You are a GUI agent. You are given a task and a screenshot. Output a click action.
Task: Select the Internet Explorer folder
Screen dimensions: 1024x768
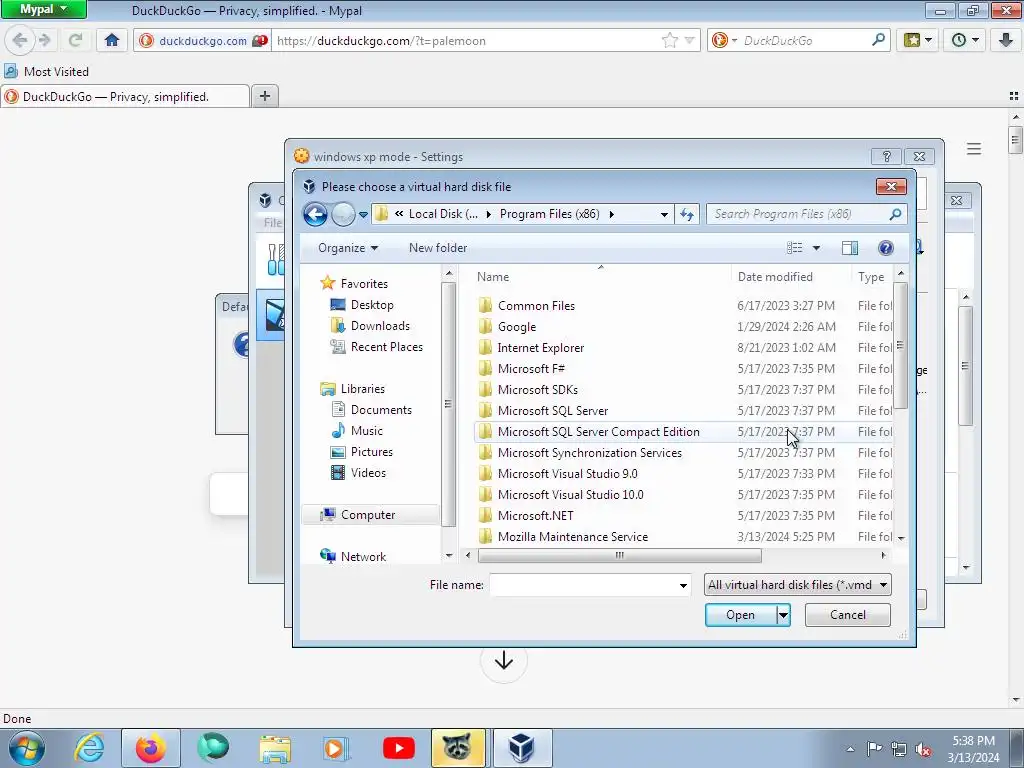pos(540,347)
